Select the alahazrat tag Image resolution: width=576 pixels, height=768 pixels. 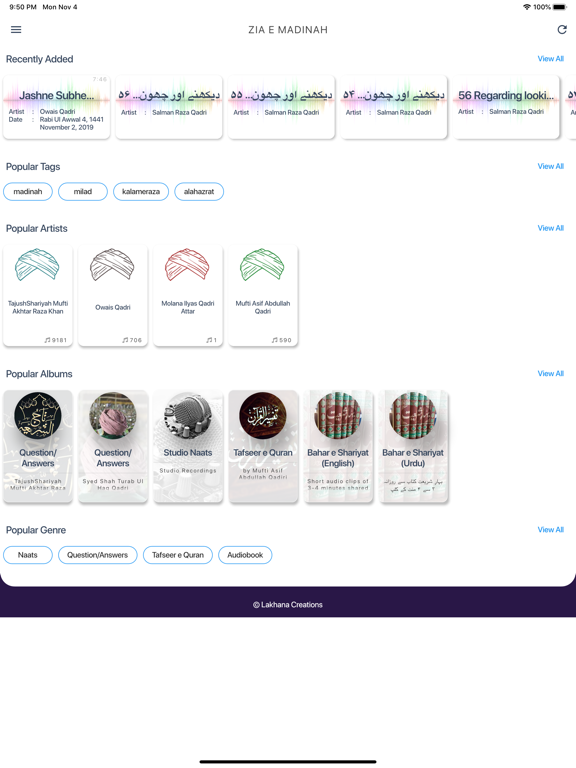click(199, 192)
